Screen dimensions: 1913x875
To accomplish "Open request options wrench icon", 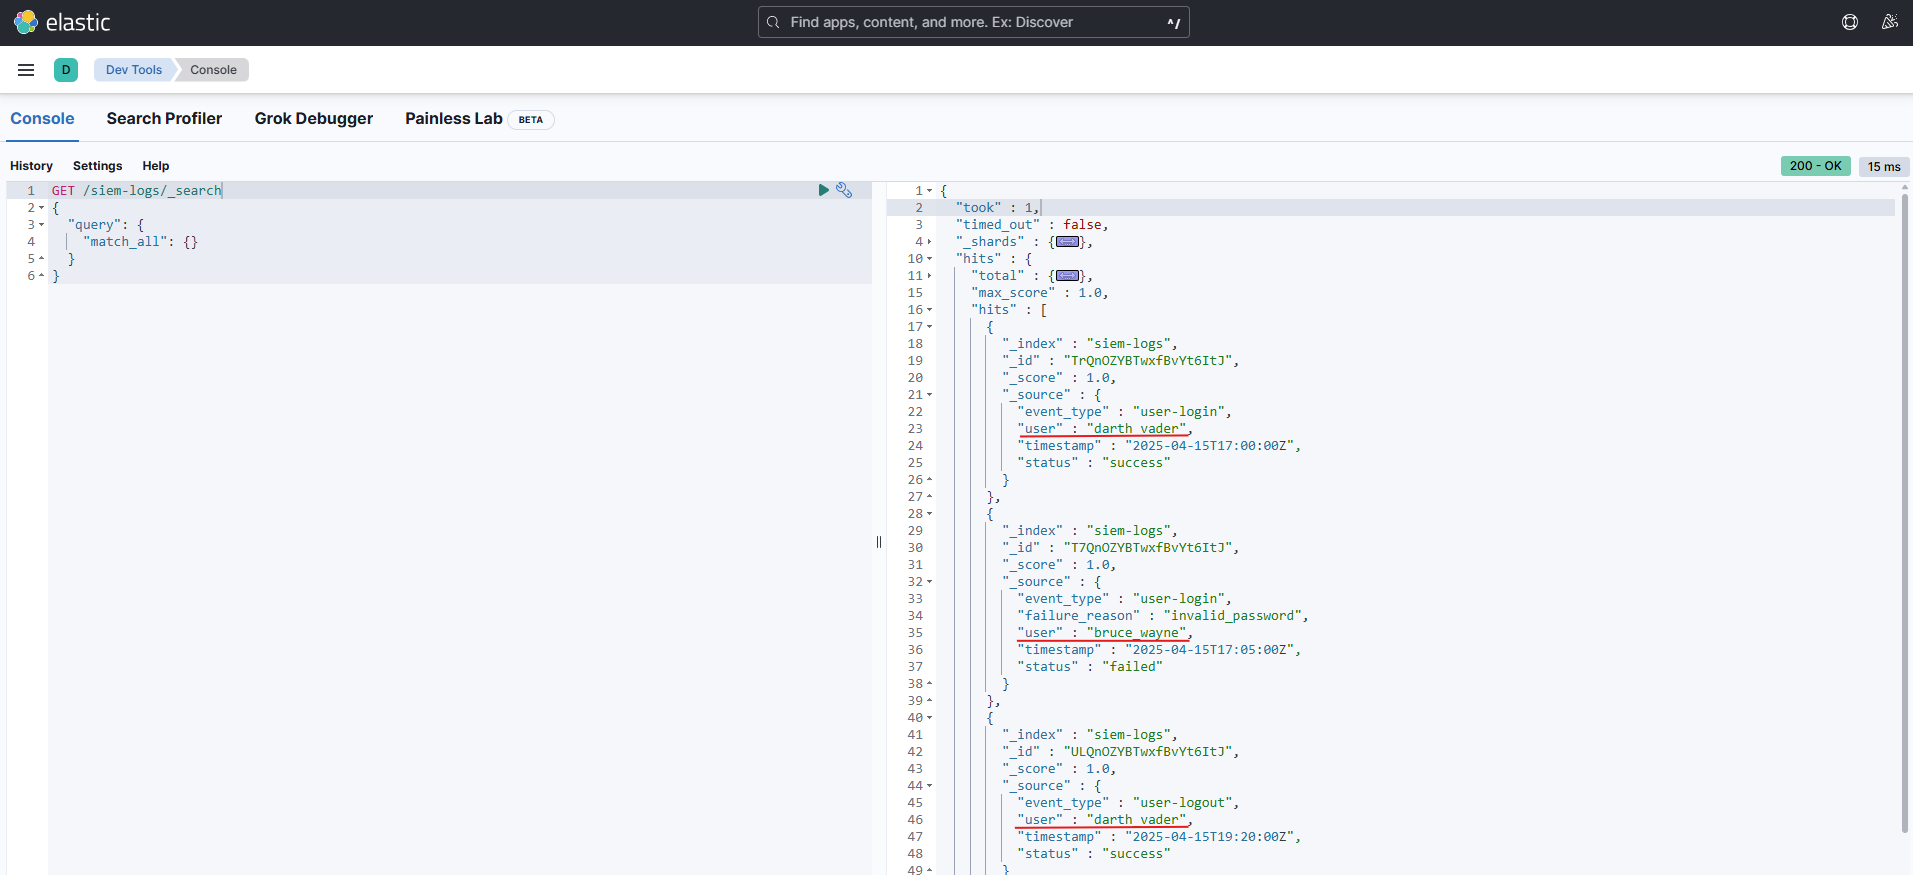I will tap(844, 190).
